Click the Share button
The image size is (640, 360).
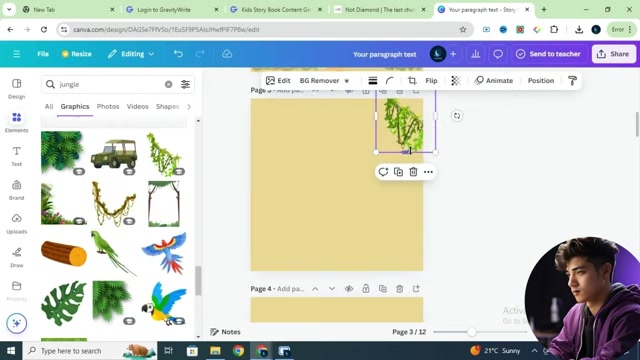[613, 54]
